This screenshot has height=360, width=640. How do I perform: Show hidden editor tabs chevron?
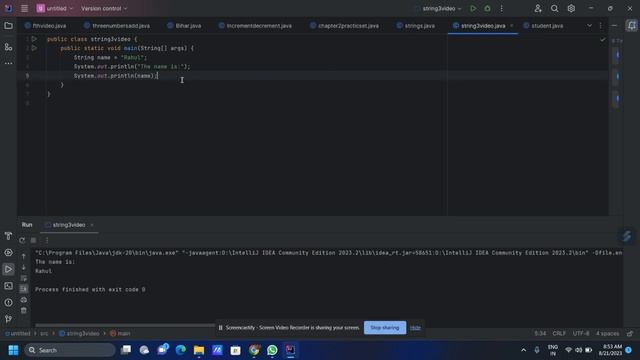coord(589,26)
